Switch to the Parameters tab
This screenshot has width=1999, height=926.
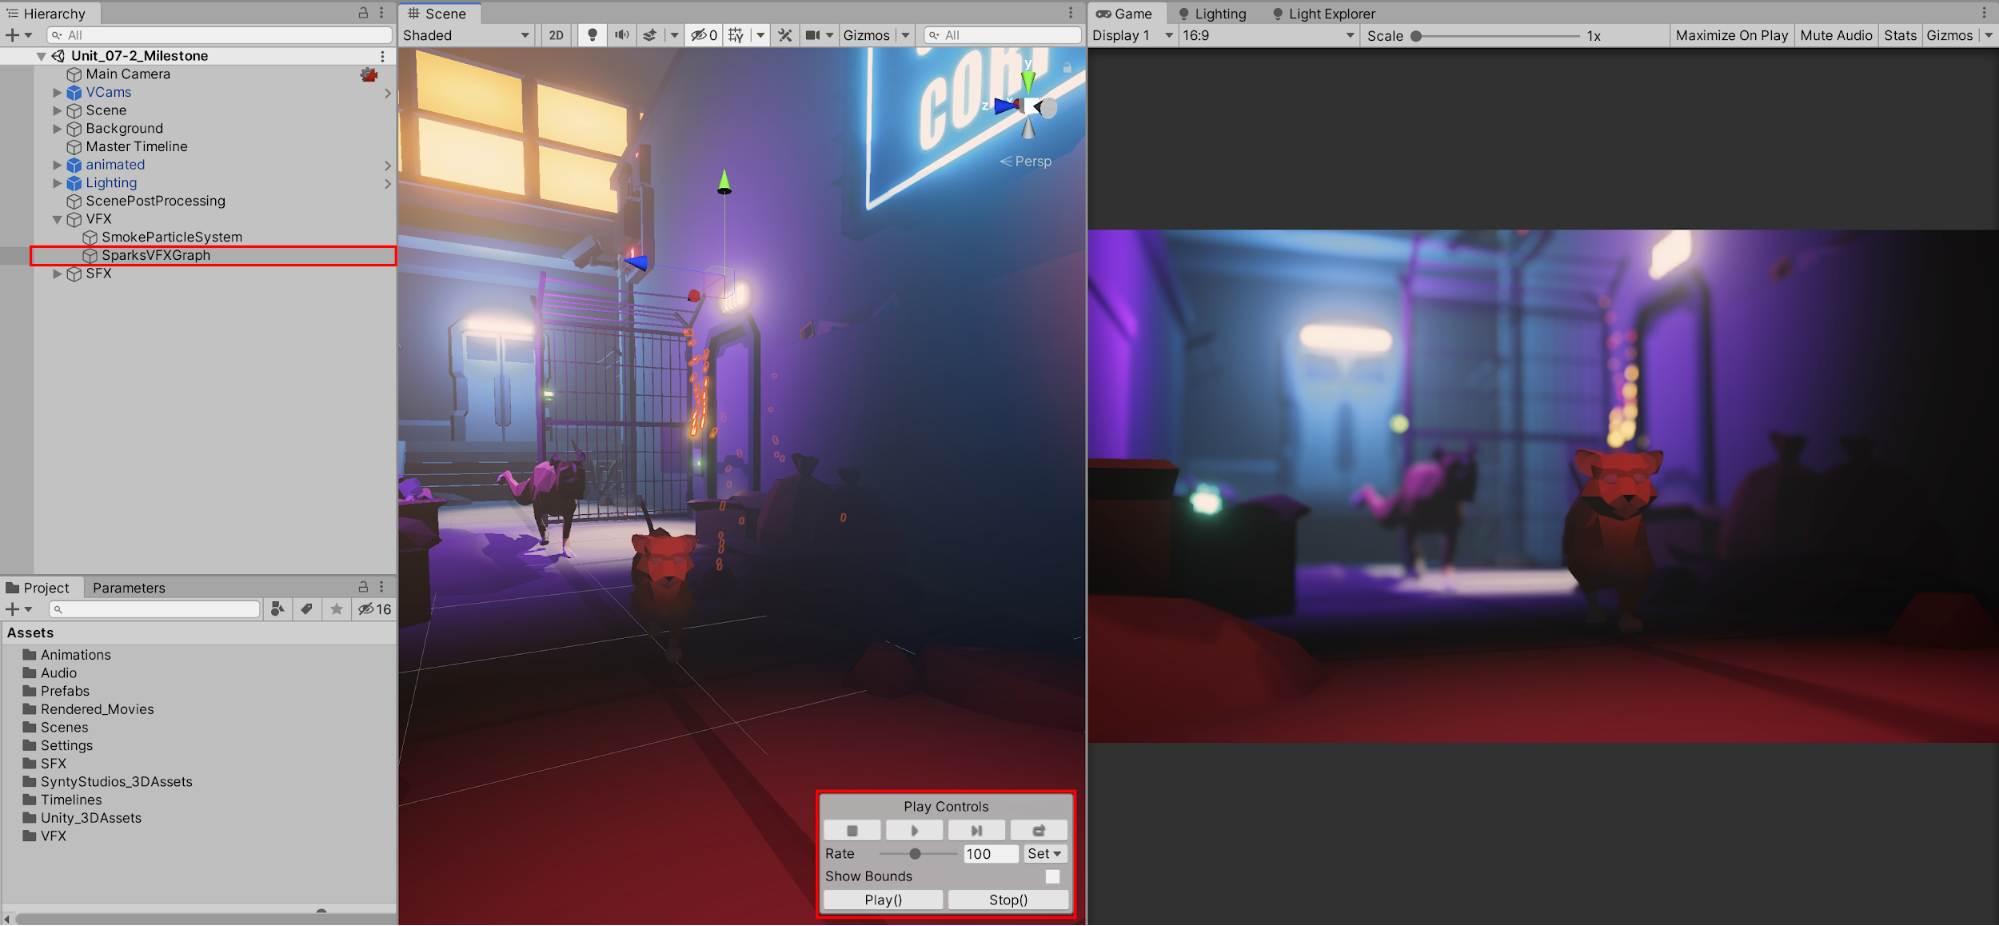(x=129, y=588)
